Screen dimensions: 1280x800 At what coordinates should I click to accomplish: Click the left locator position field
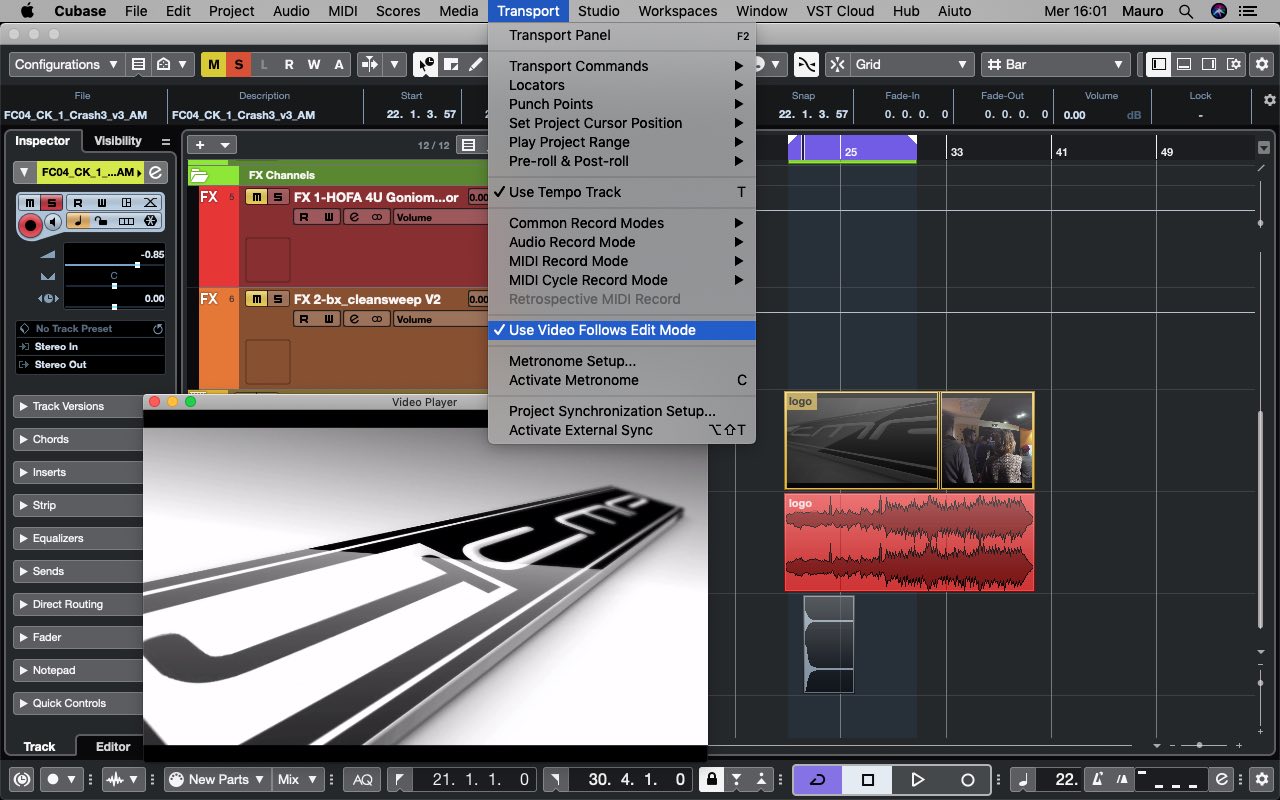(473, 779)
